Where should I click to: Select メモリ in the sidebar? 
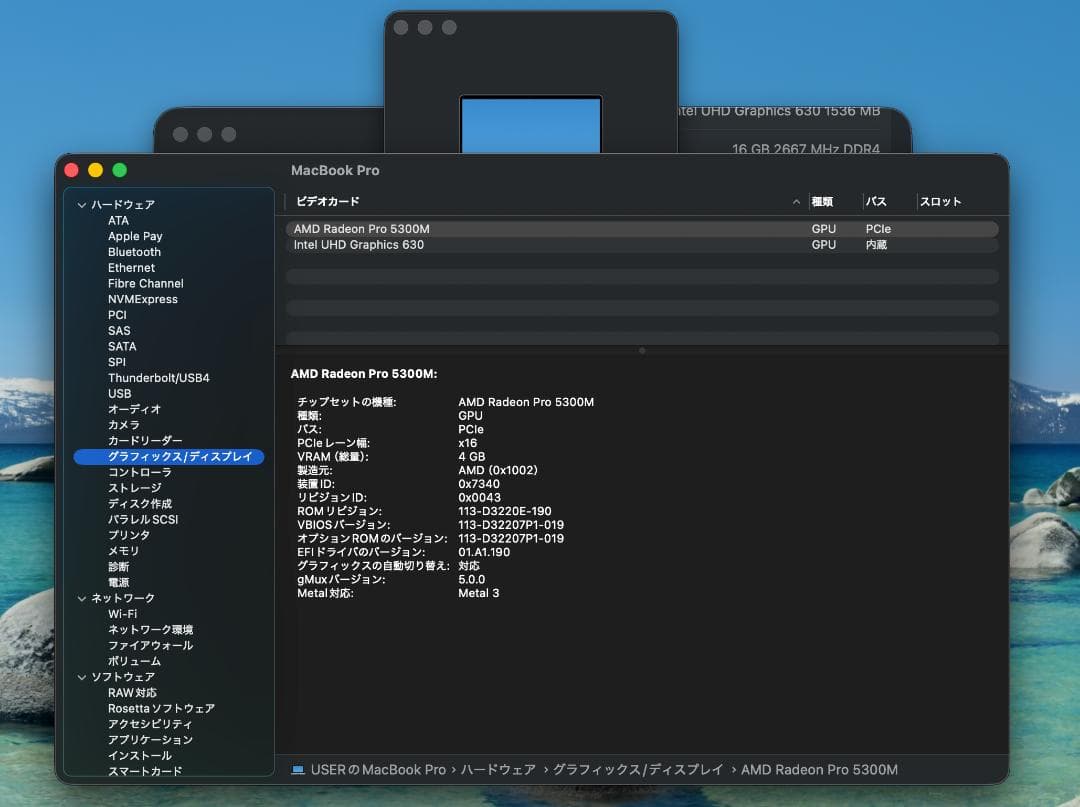pos(124,551)
